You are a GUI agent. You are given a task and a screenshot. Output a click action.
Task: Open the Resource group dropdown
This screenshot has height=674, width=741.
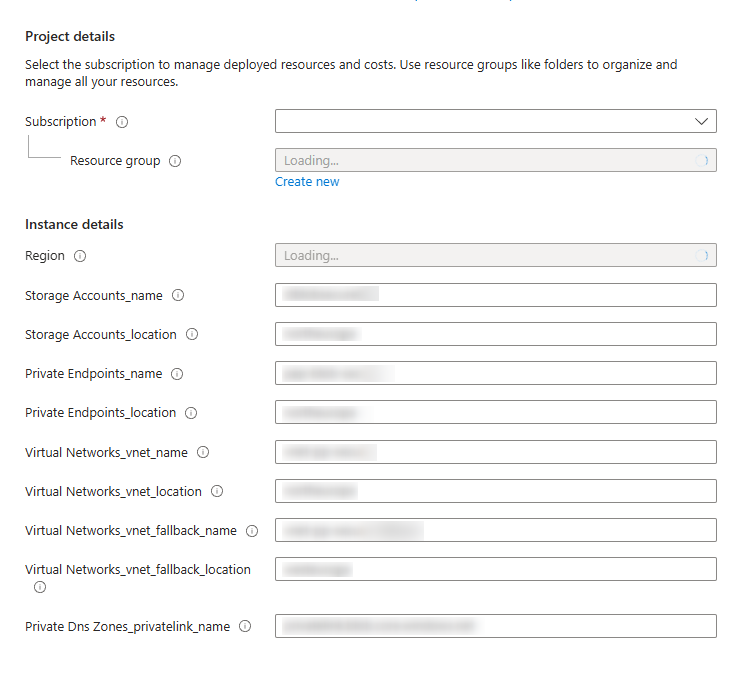(x=495, y=160)
